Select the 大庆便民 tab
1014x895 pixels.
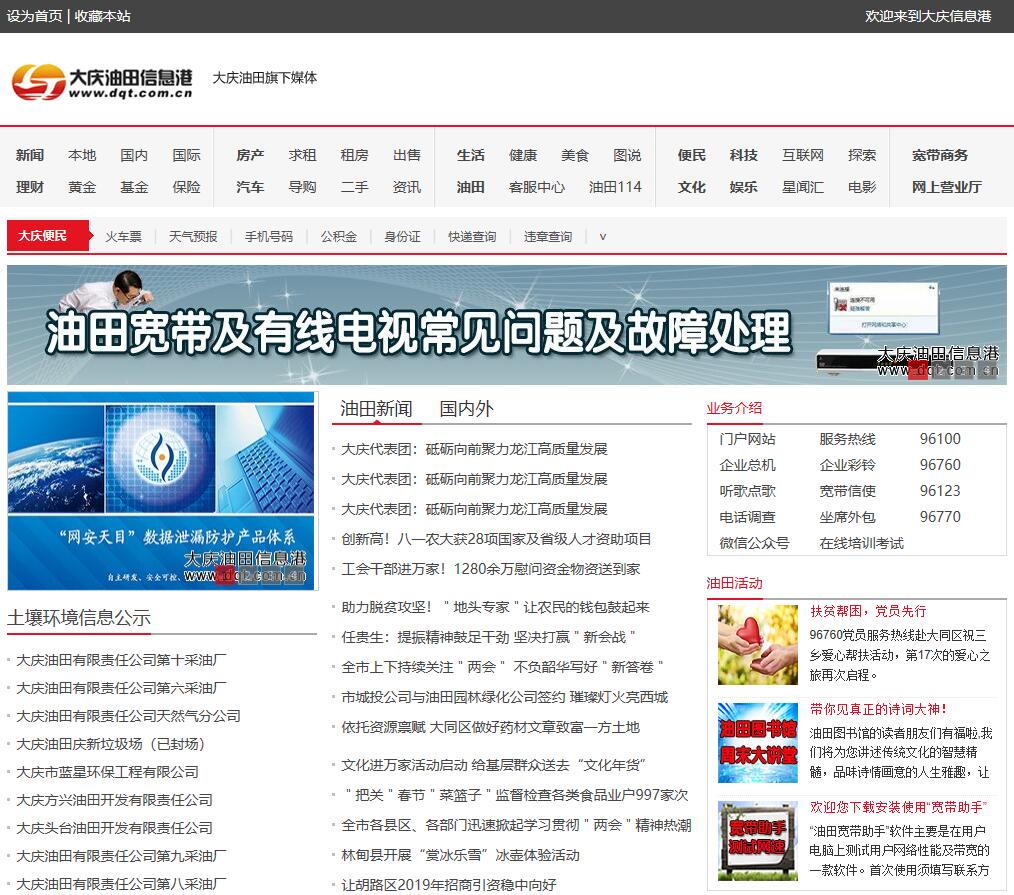47,235
